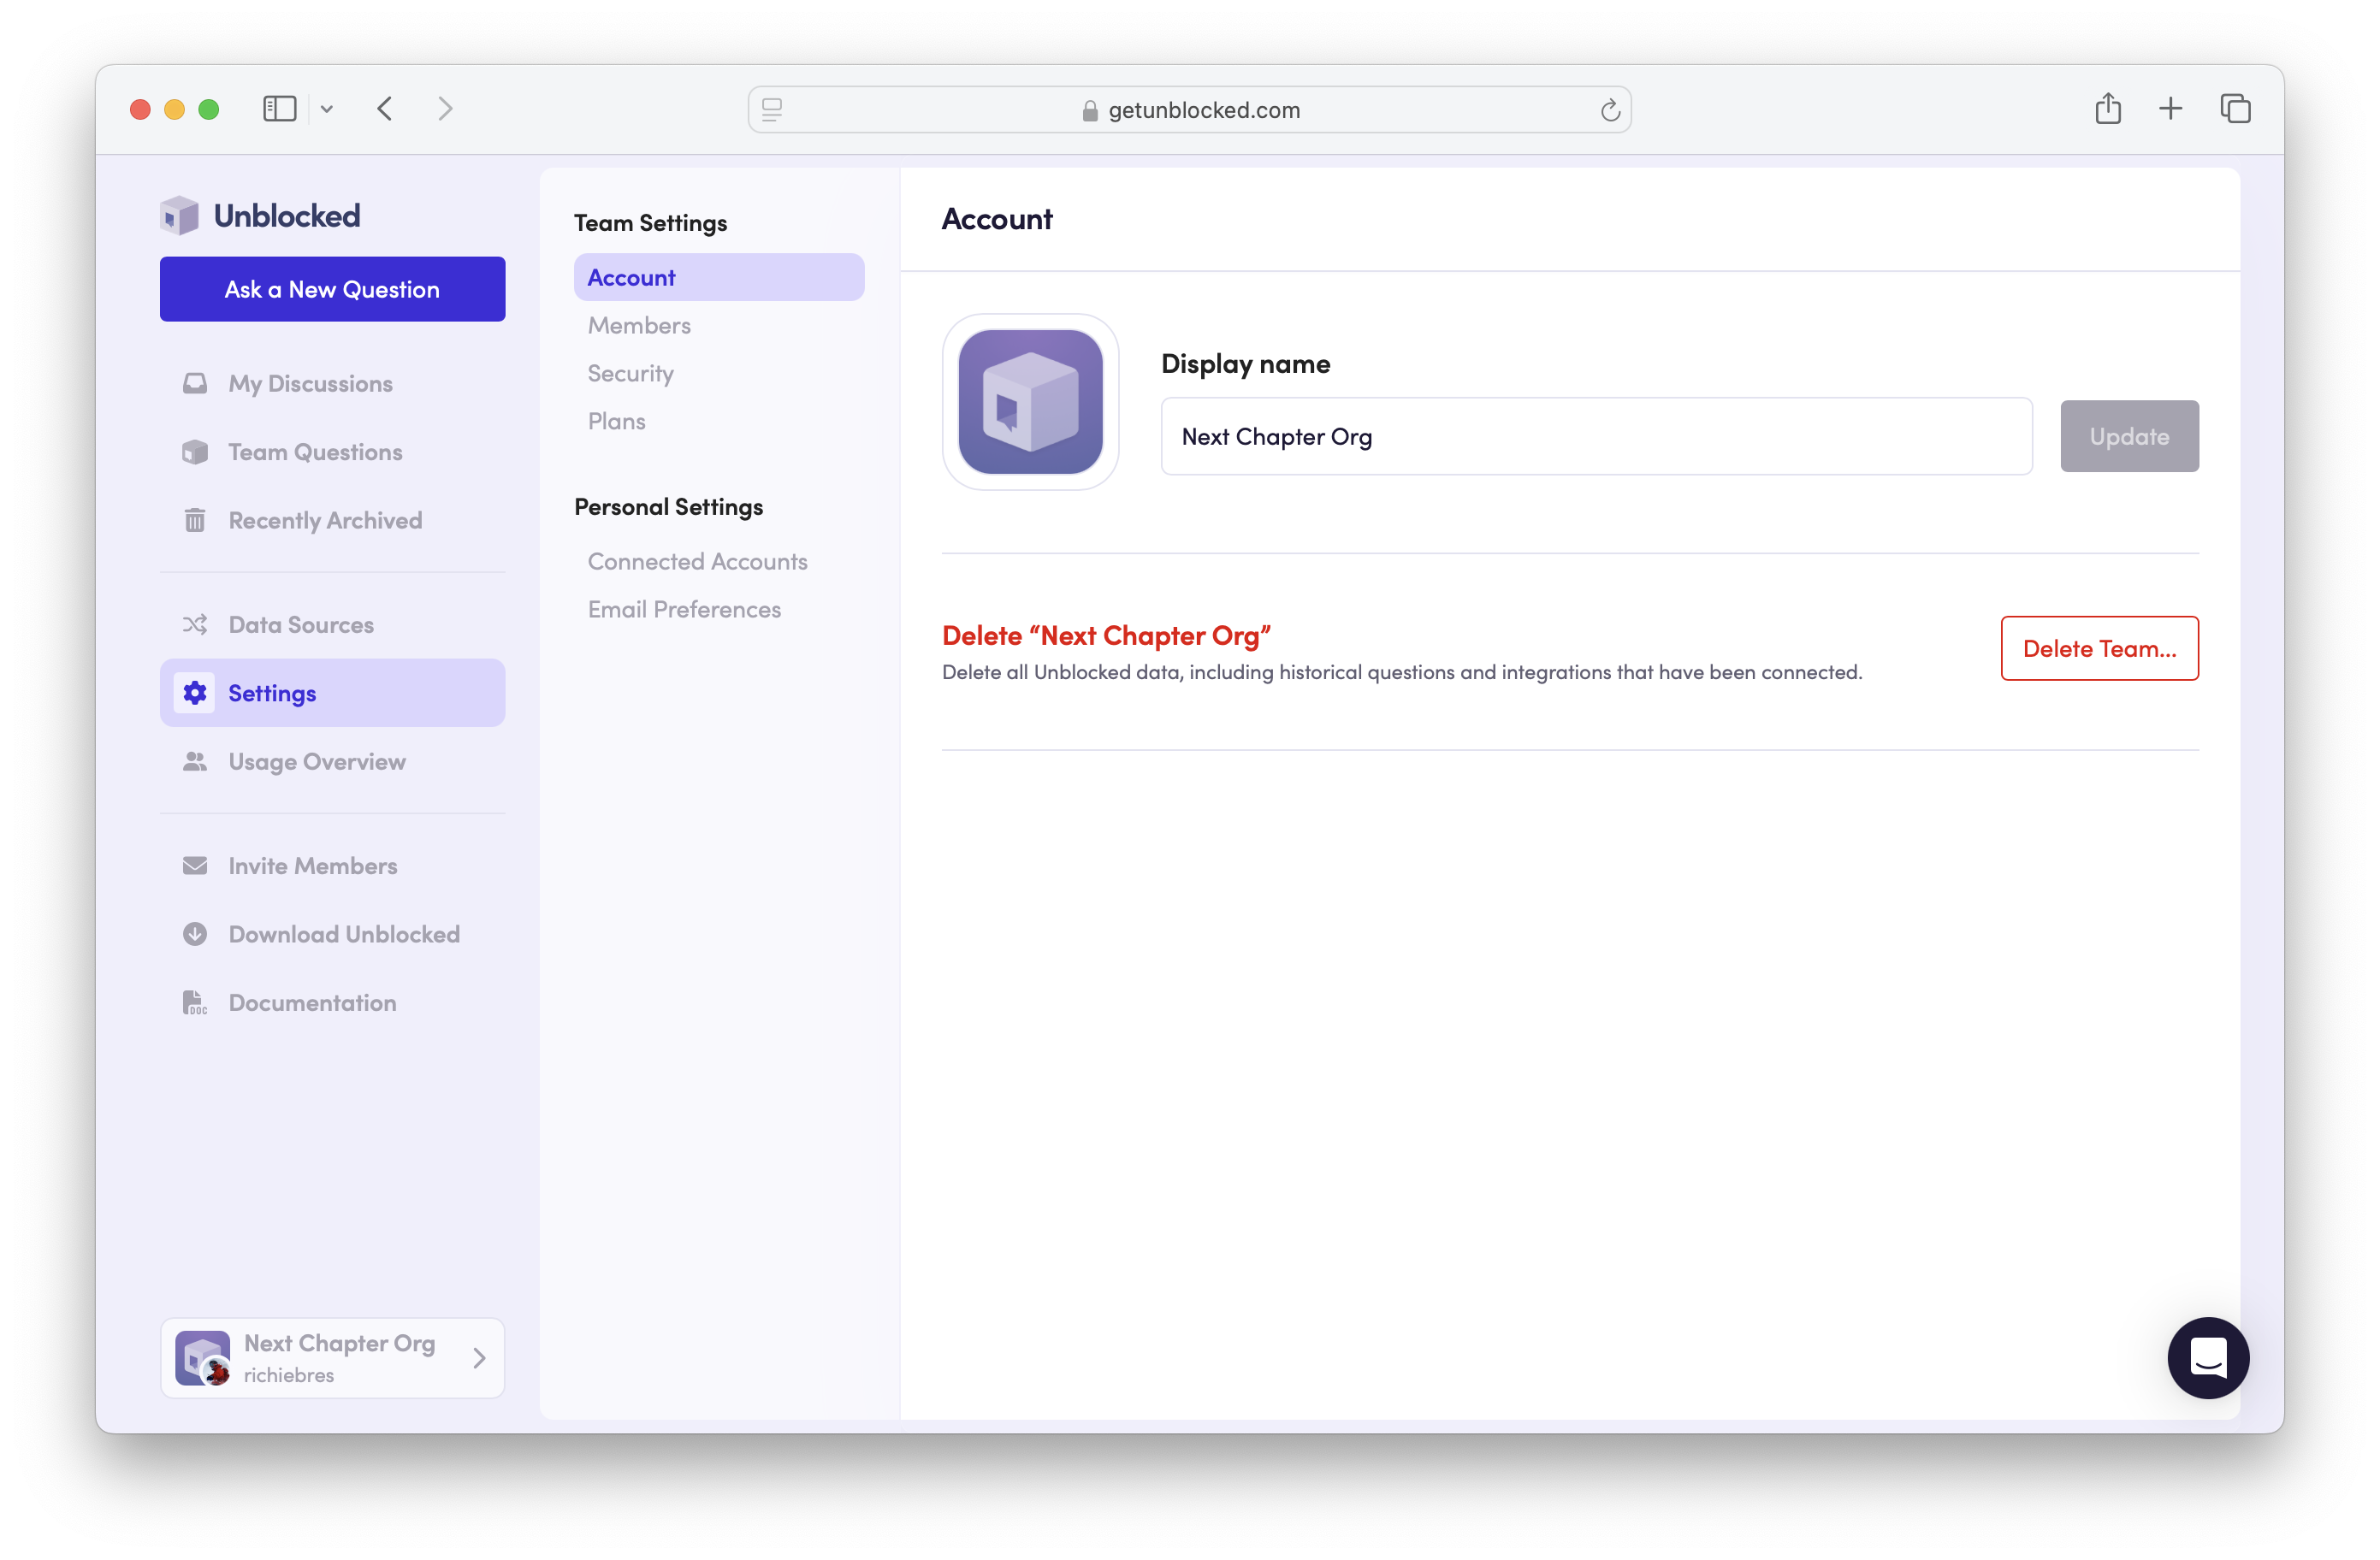Go forward with Safari forward arrow

[x=446, y=109]
